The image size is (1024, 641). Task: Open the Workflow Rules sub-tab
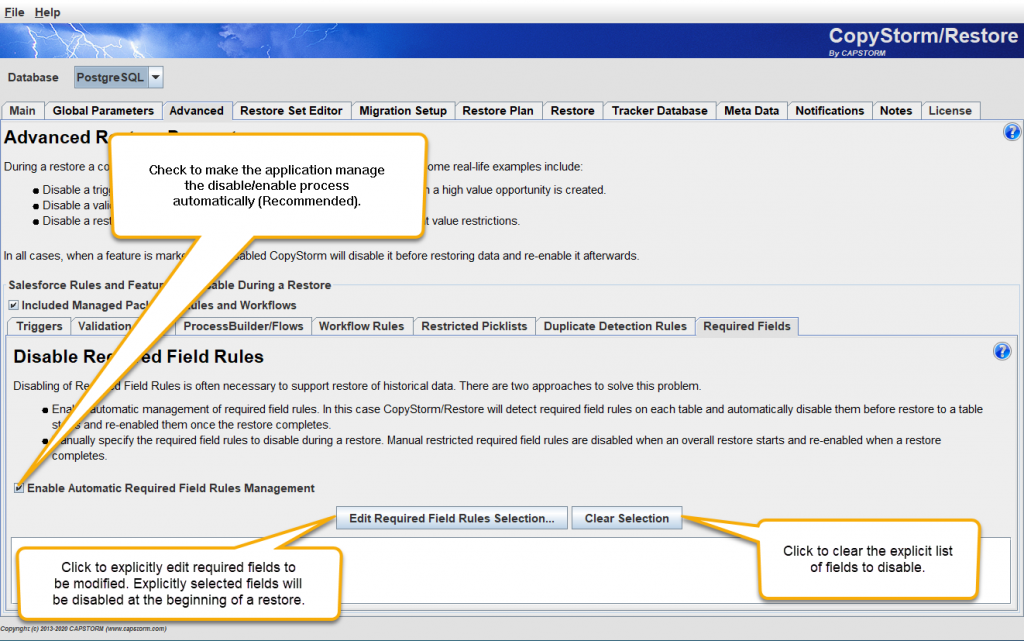tap(362, 326)
